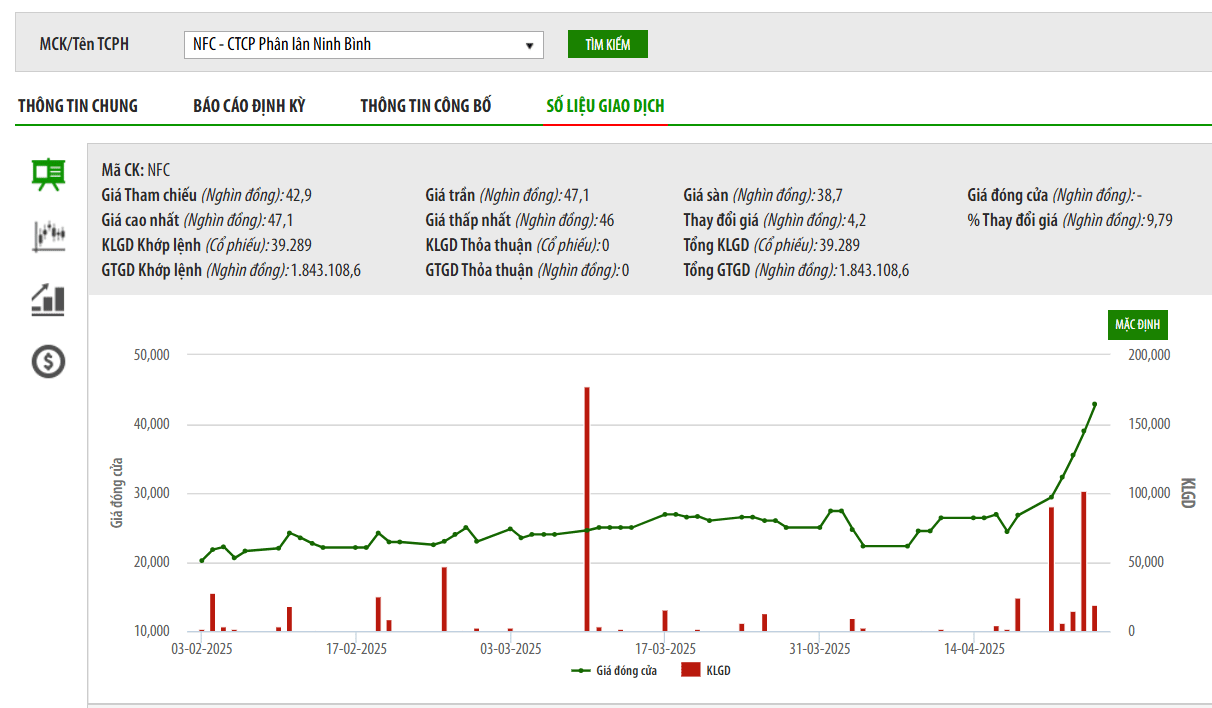Open the bar chart growth icon

48,299
